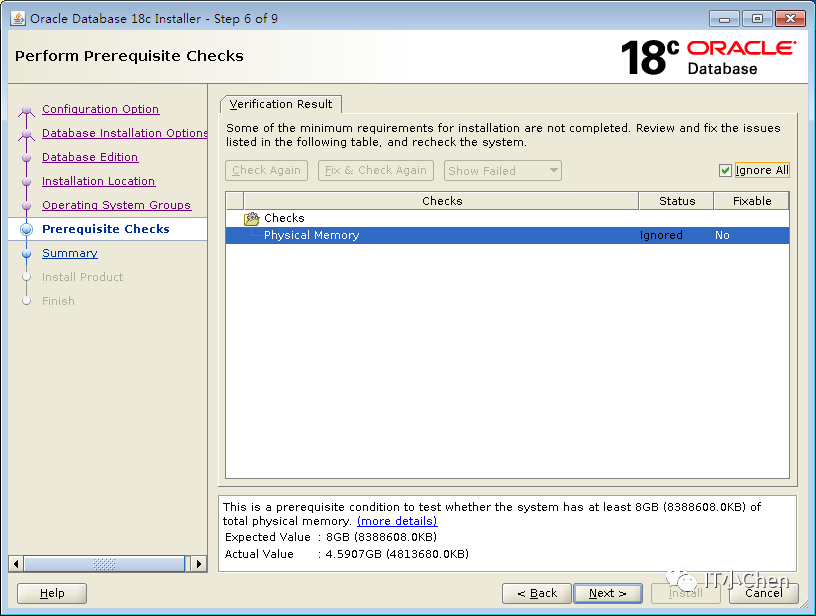The width and height of the screenshot is (816, 616).
Task: Click the Check Again button
Action: coord(266,171)
